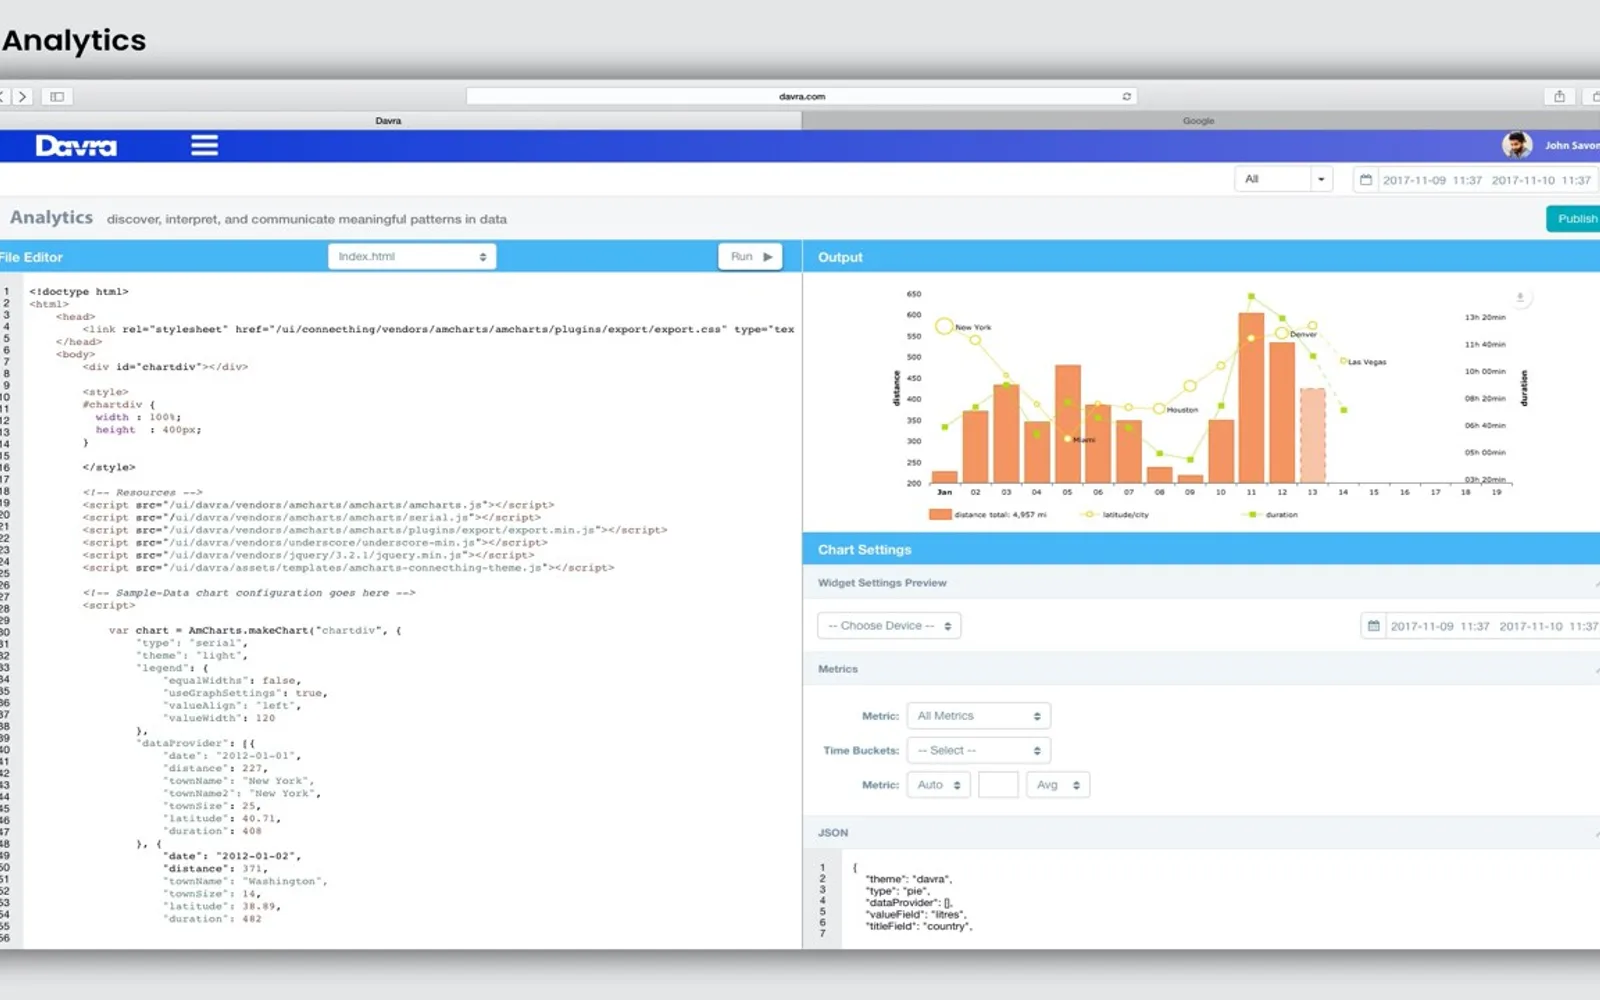
Task: Click the Houston chart bullet
Action: click(x=1159, y=408)
